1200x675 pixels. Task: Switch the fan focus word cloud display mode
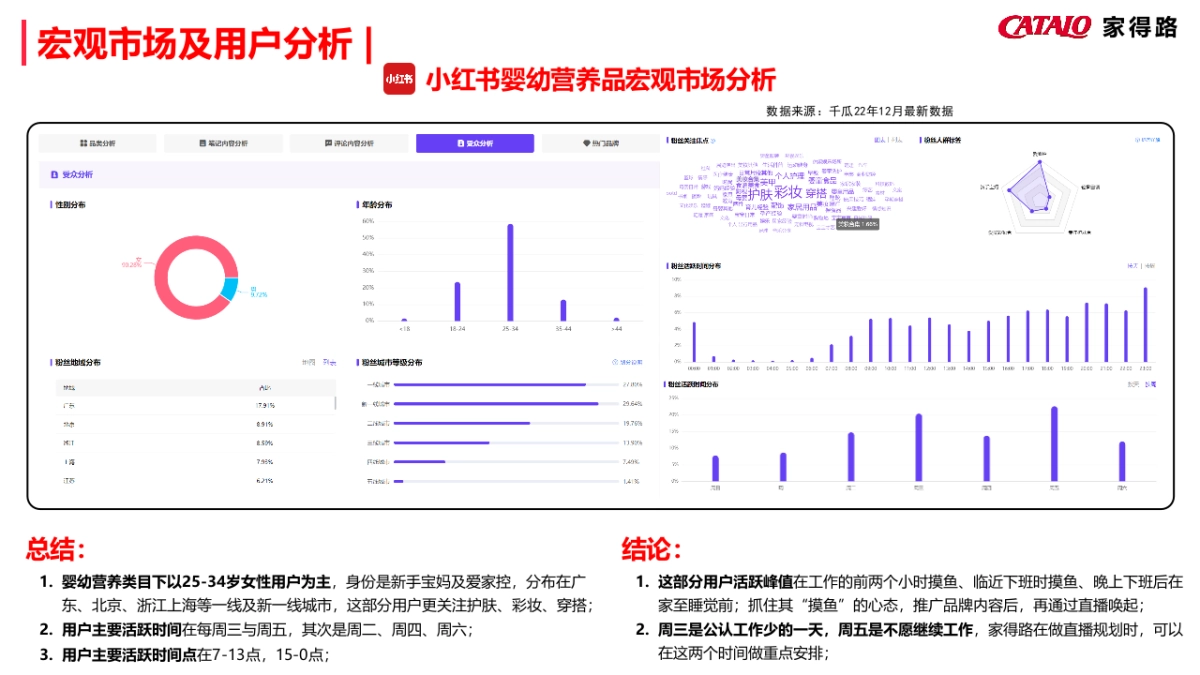click(x=879, y=140)
